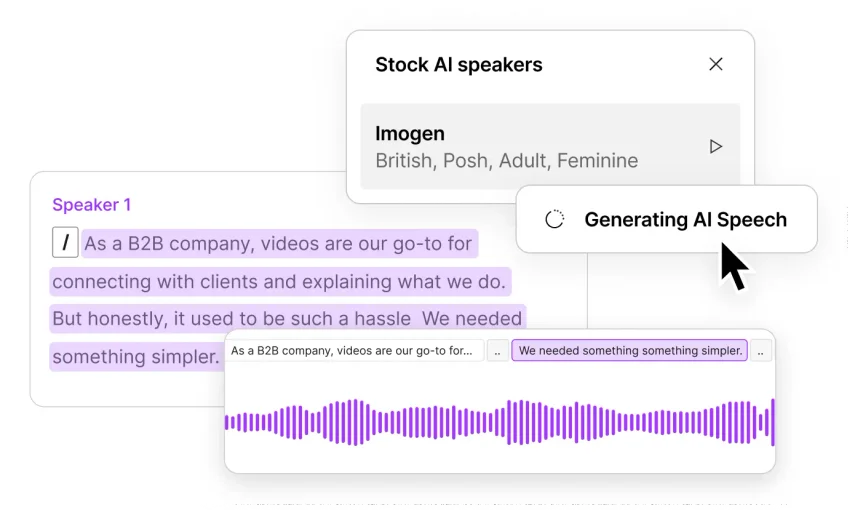855x510 pixels.
Task: Close the Stock AI speakers panel
Action: pyautogui.click(x=716, y=64)
